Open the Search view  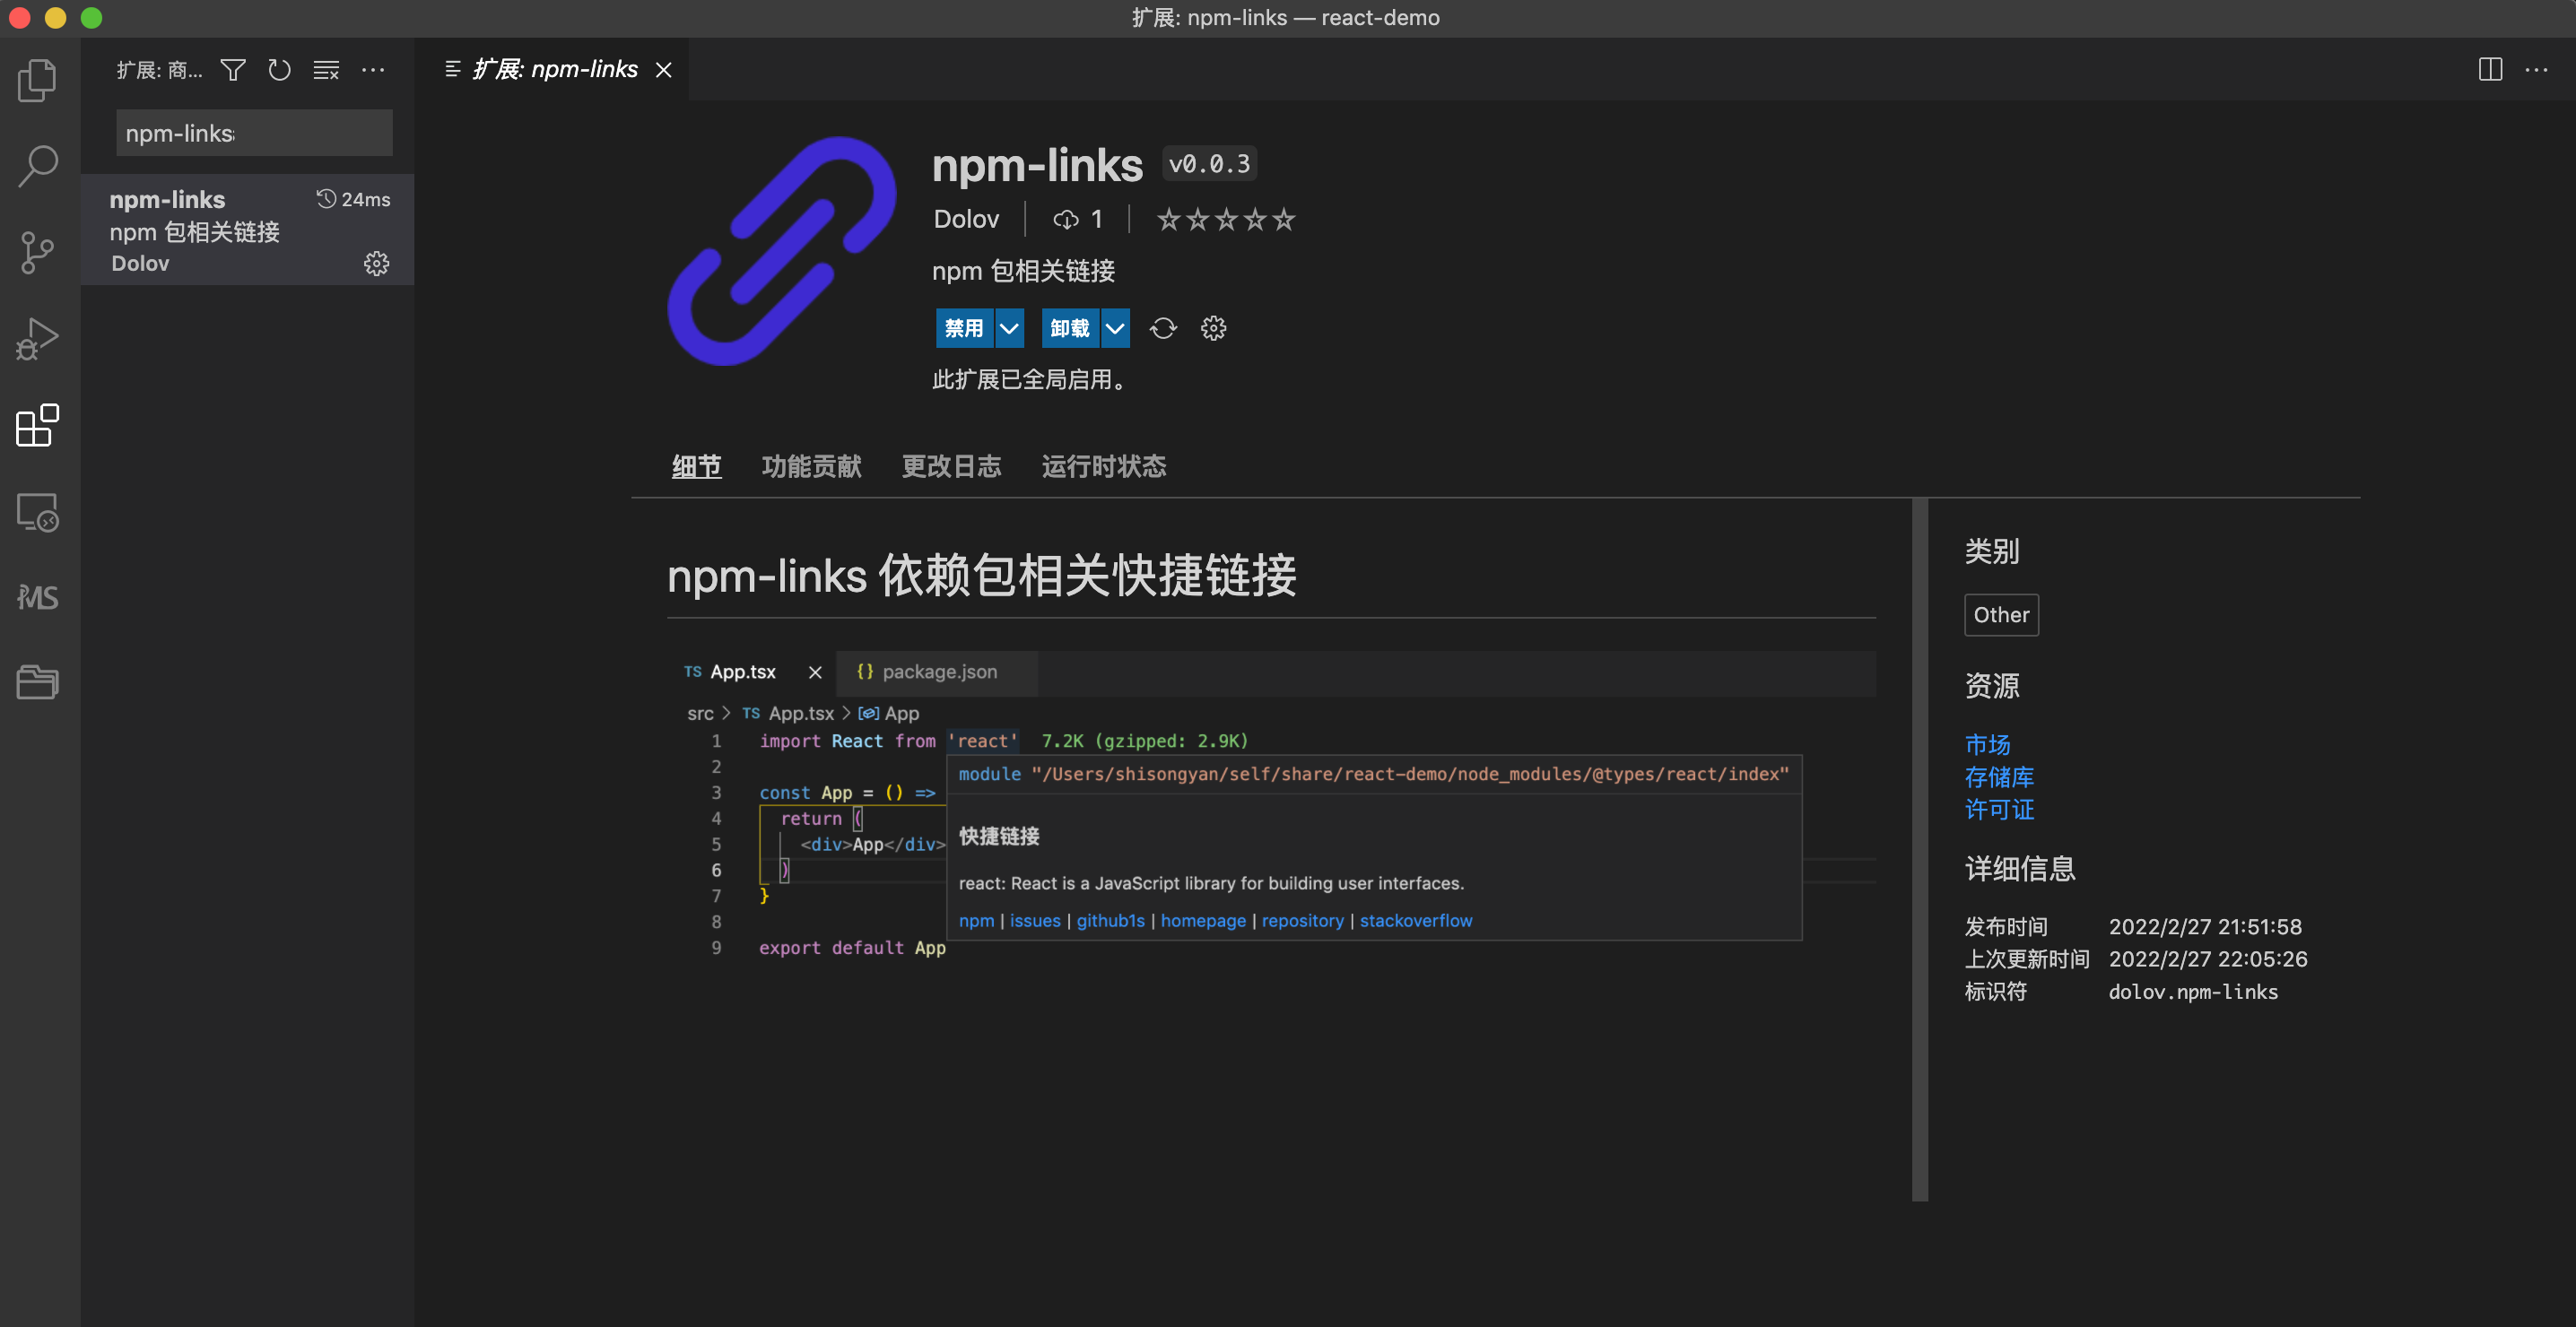[37, 166]
